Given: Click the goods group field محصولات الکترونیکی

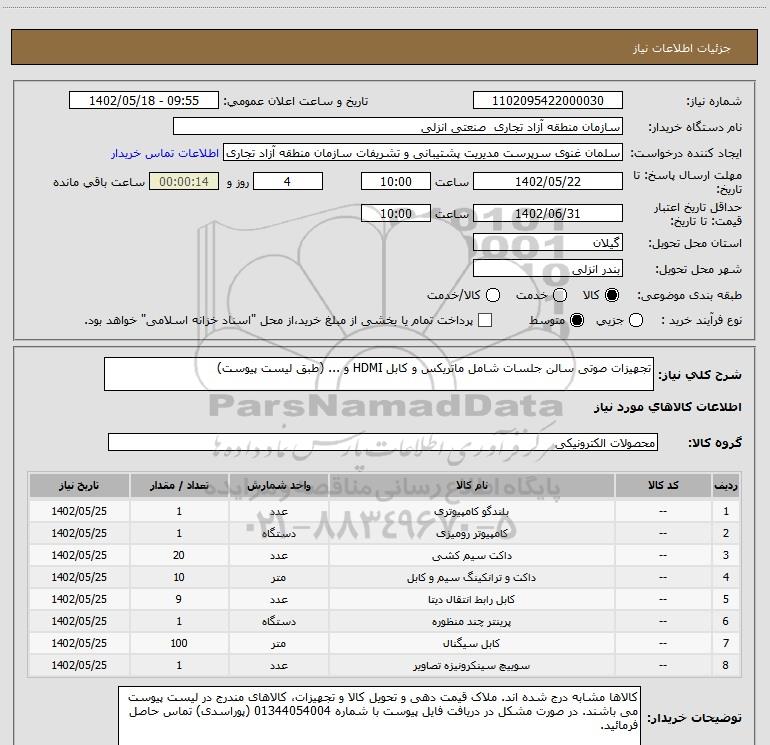Looking at the screenshot, I should 383,442.
